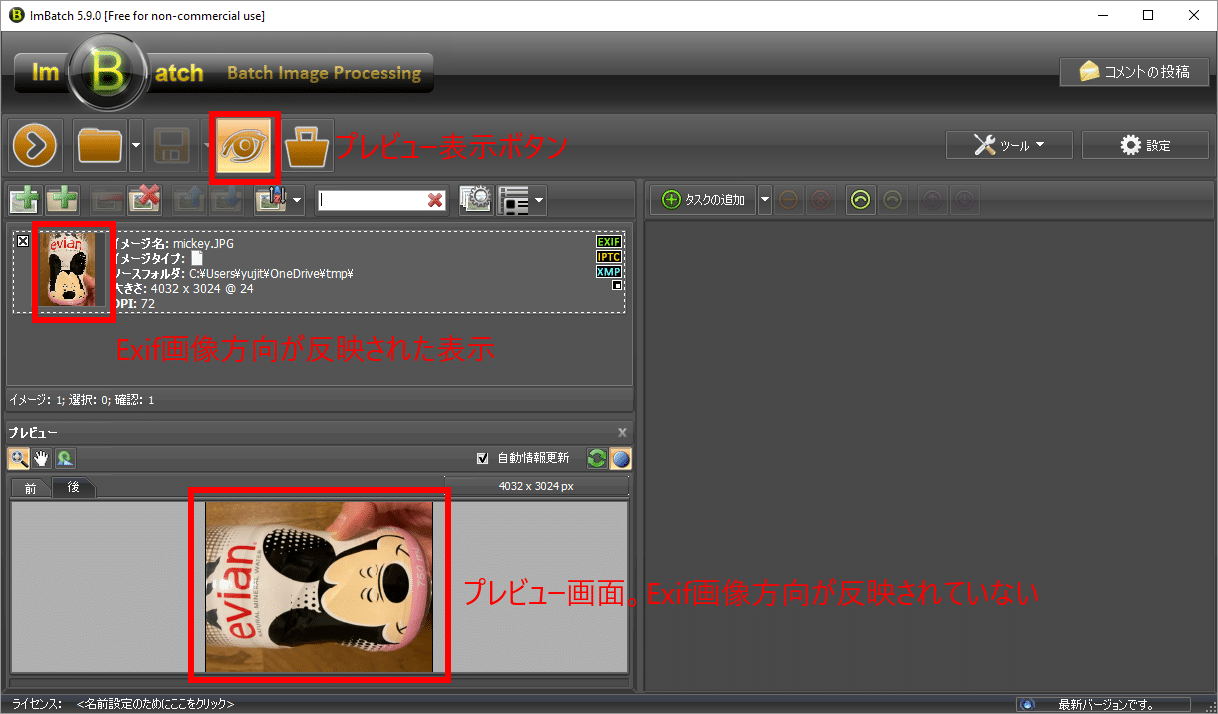Refresh the preview with the green arrows icon
Image resolution: width=1218 pixels, height=714 pixels.
(x=596, y=458)
